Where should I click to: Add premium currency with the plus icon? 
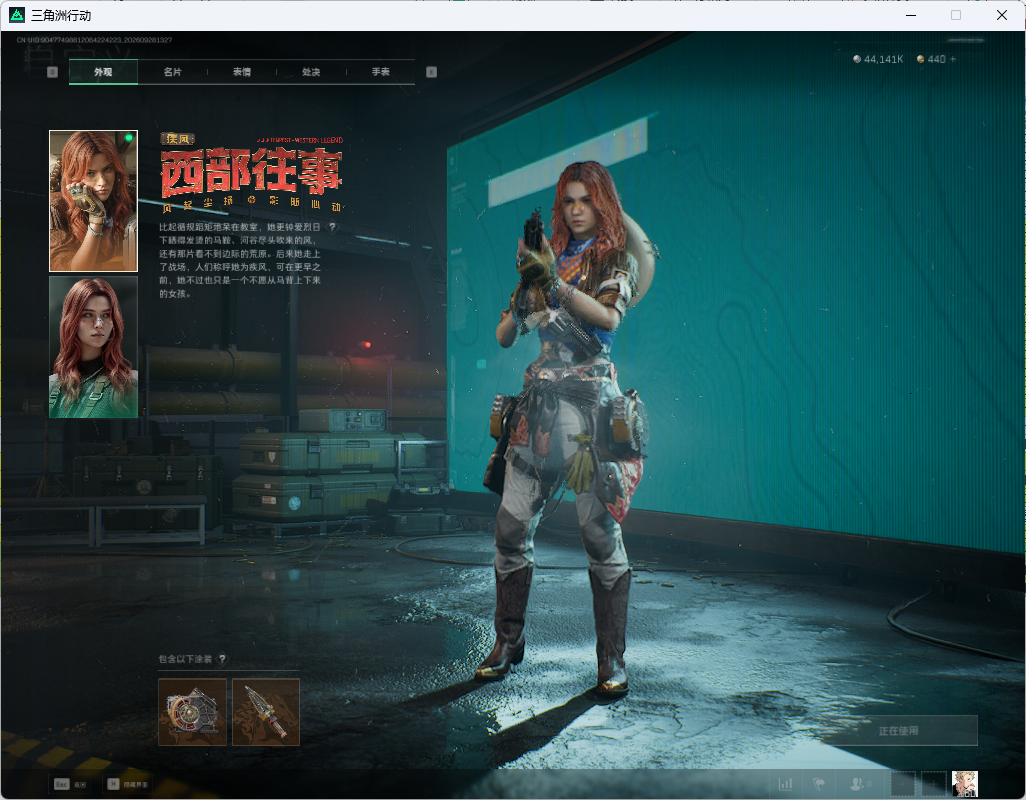click(x=953, y=59)
